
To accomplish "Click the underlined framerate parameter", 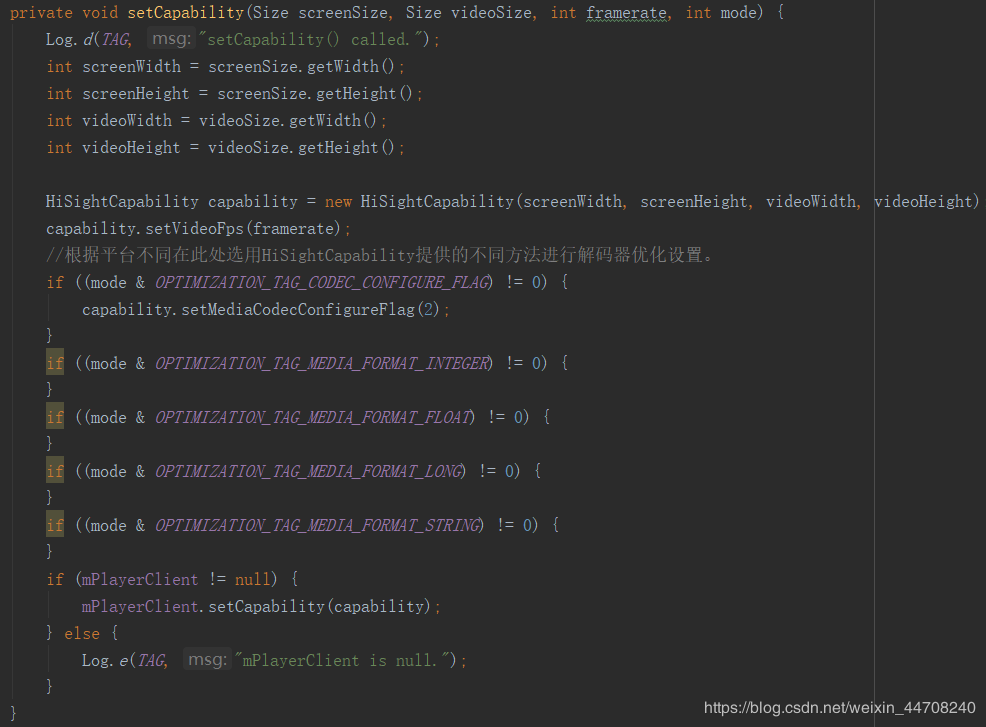I will click(x=626, y=13).
